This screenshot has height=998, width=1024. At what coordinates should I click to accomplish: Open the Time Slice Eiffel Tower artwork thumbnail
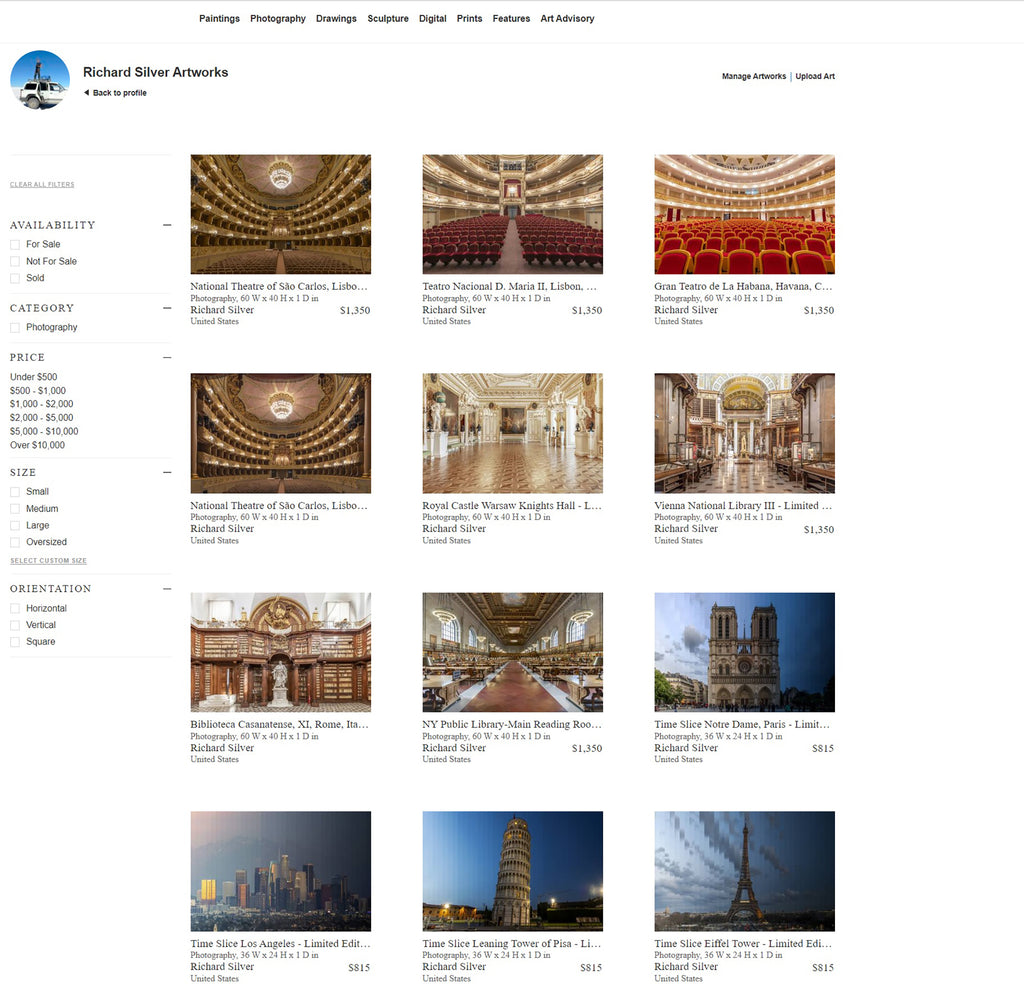pos(744,871)
